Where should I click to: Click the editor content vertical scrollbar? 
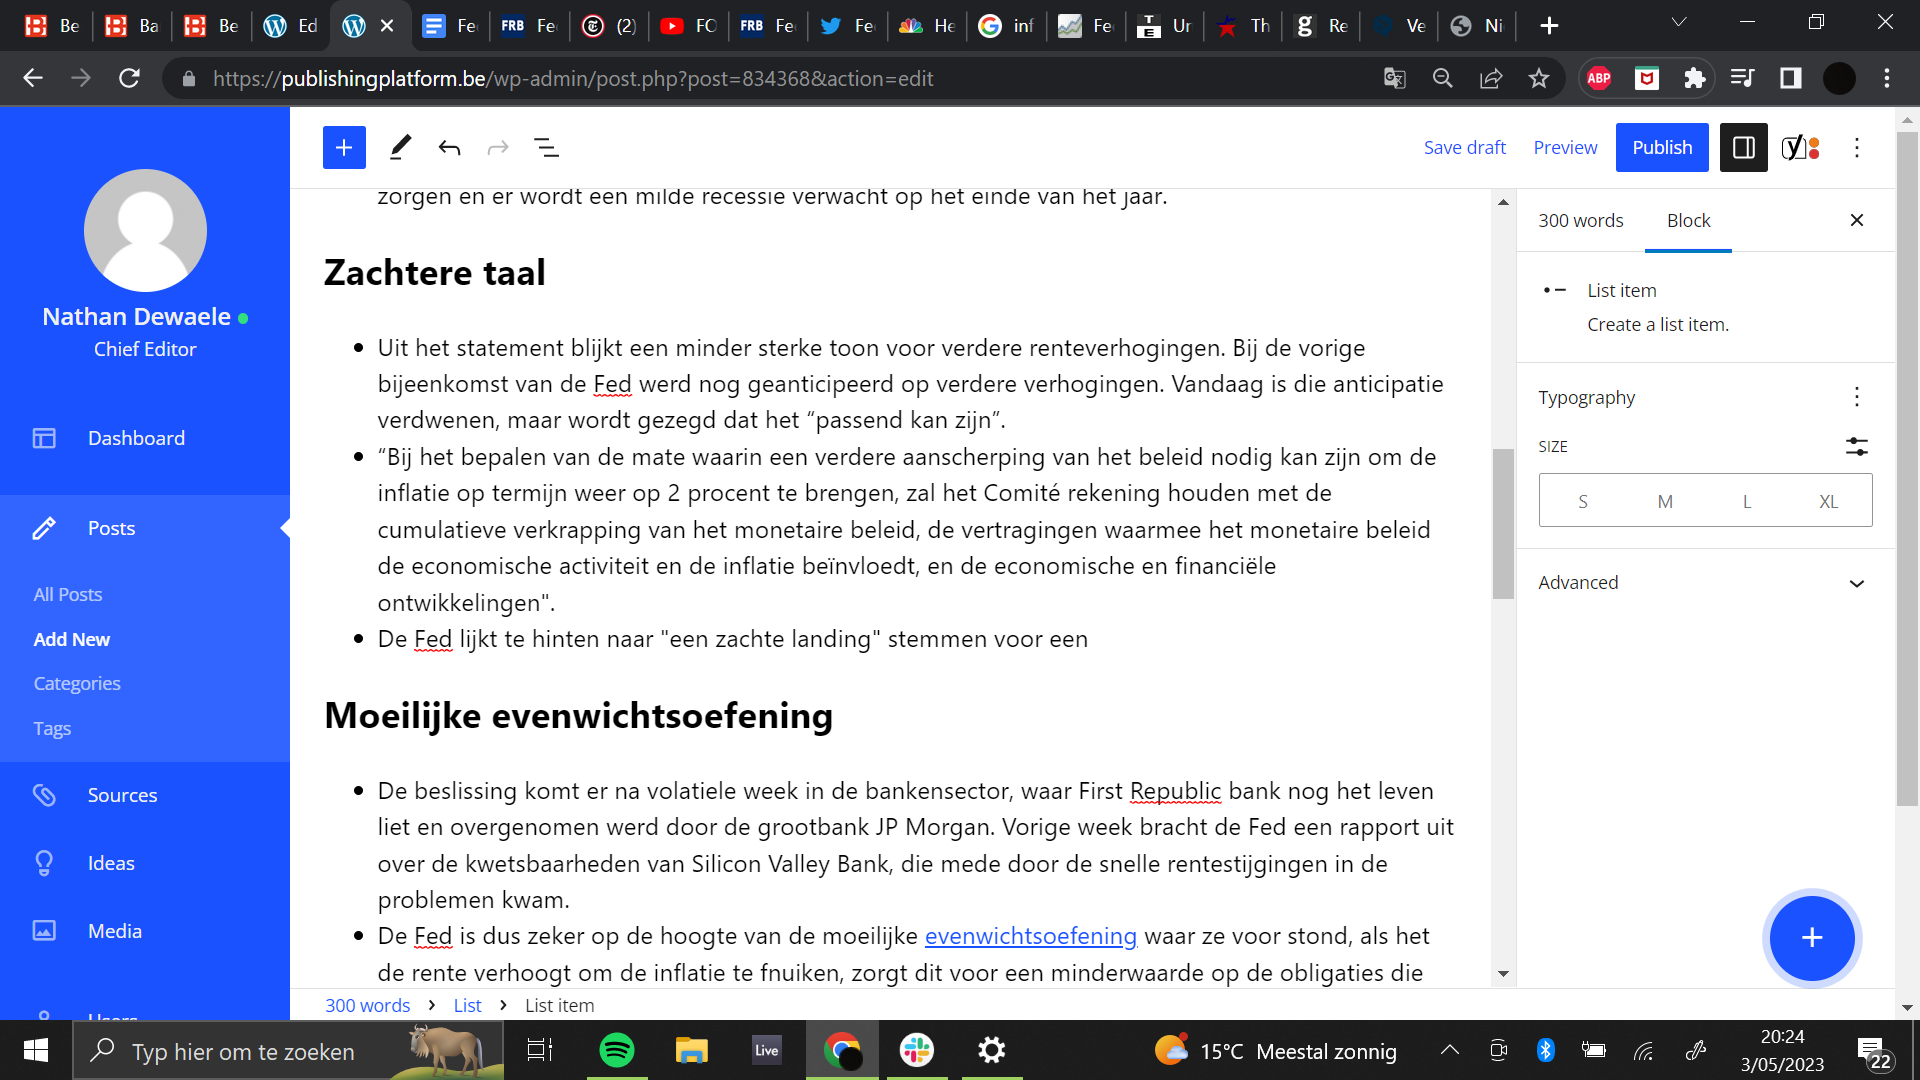pyautogui.click(x=1503, y=524)
